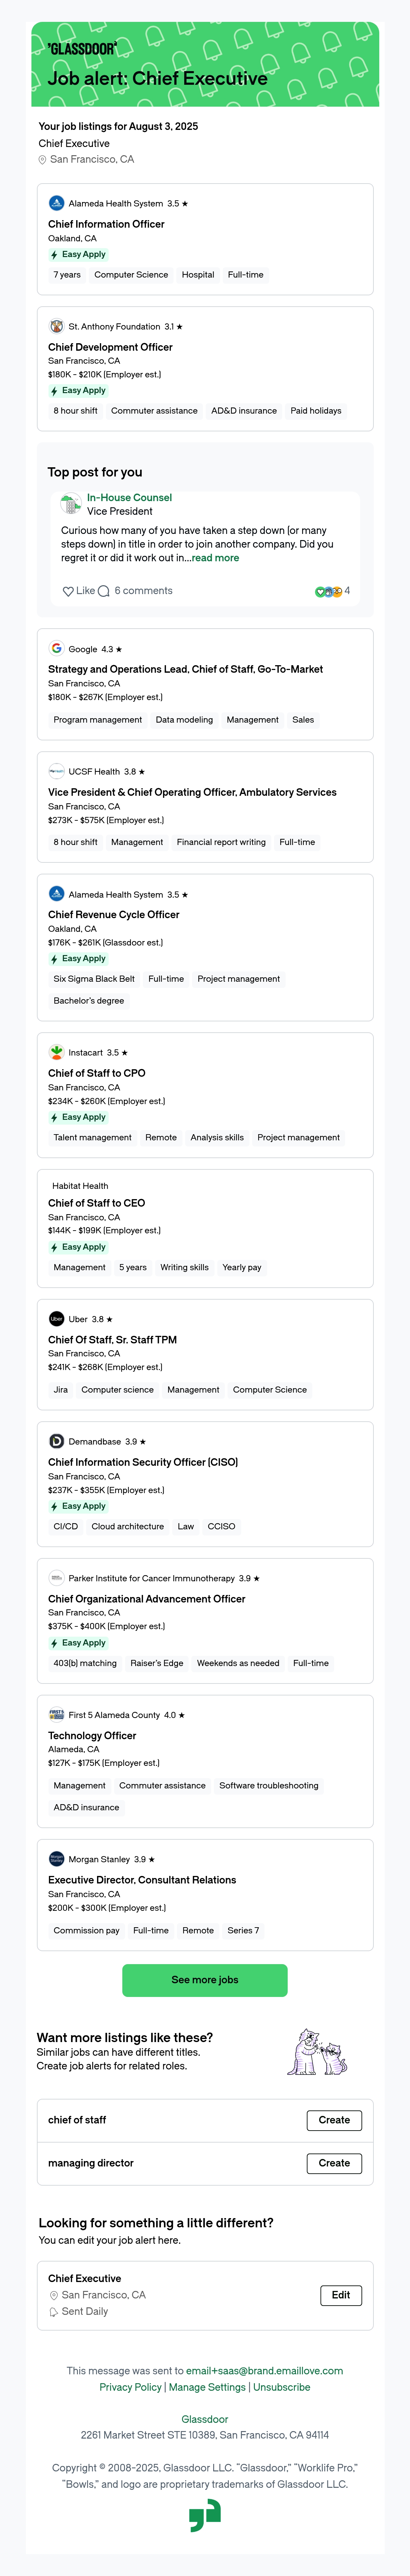The image size is (410, 2576).
Task: Click the reaction emojis next to count 4
Action: pos(329,591)
